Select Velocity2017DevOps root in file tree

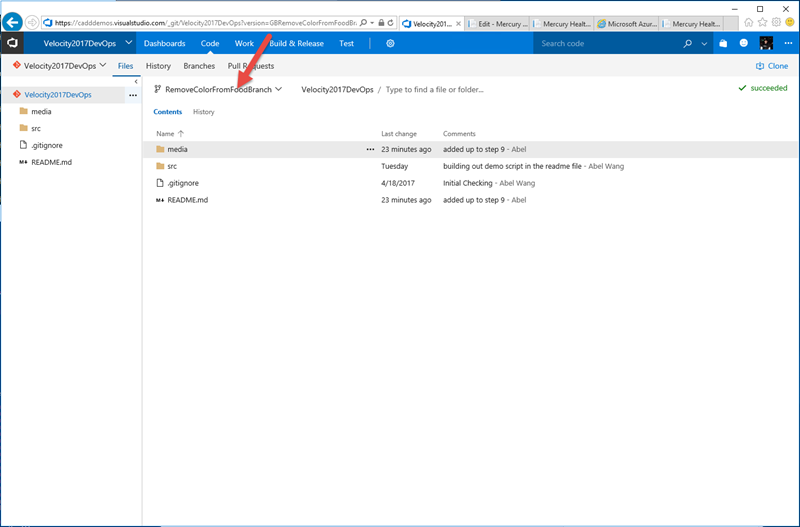pyautogui.click(x=58, y=95)
